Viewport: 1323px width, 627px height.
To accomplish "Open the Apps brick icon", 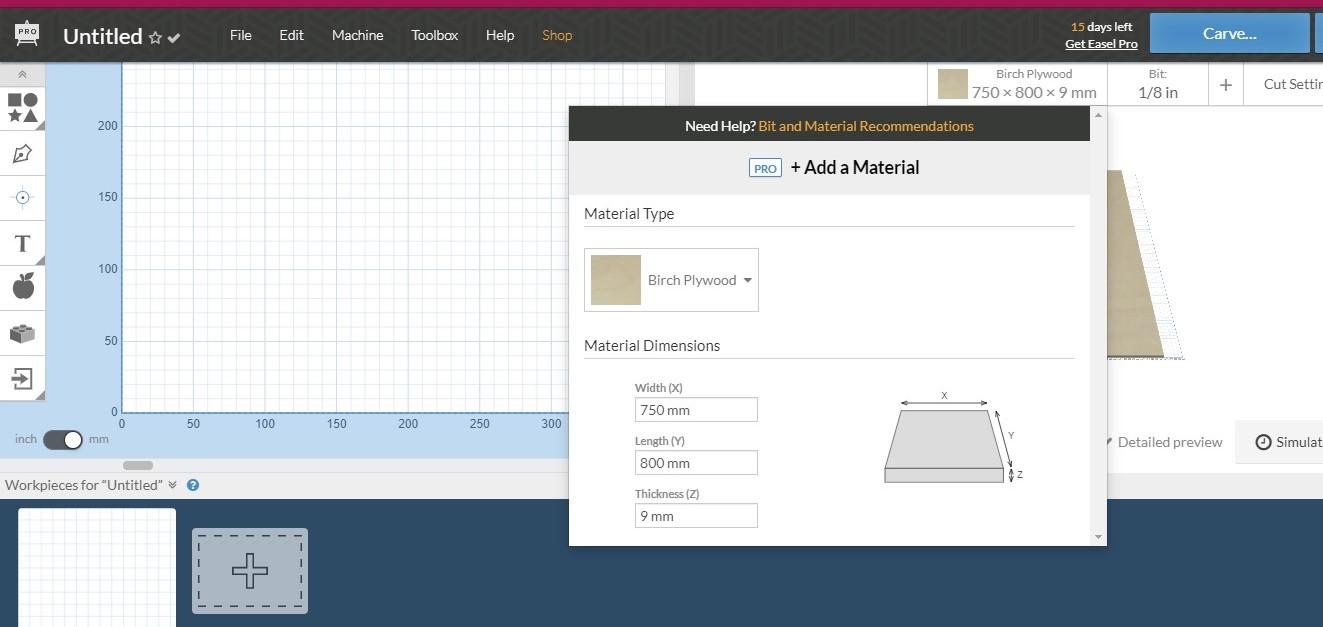I will point(23,333).
